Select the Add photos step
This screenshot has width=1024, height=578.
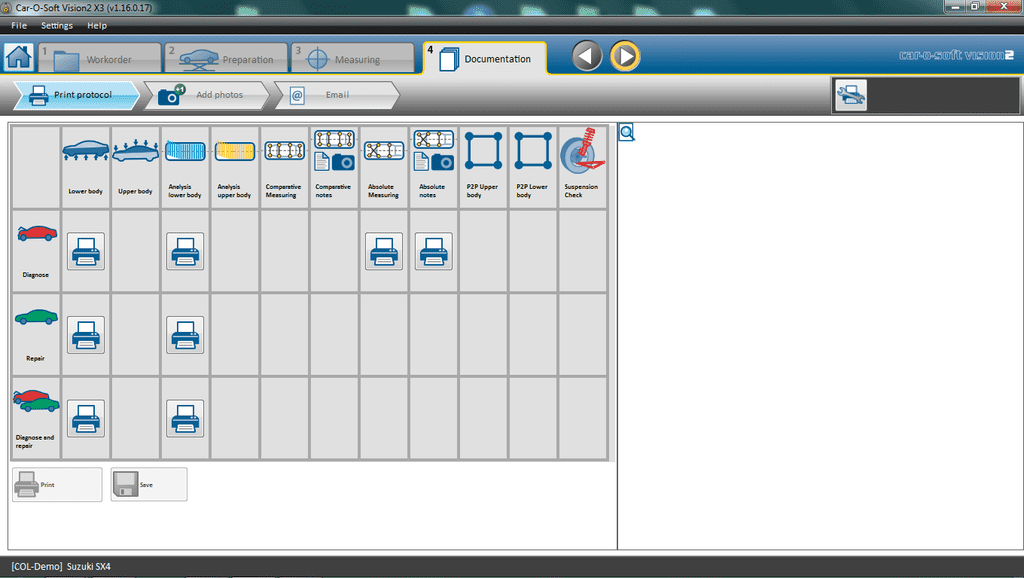pyautogui.click(x=211, y=95)
